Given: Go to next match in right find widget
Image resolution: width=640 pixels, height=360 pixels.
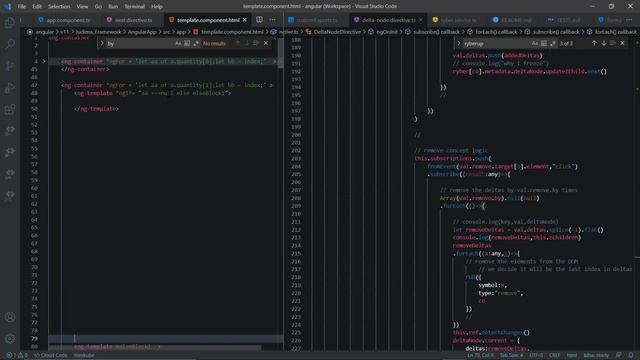Looking at the screenshot, I should coord(604,43).
